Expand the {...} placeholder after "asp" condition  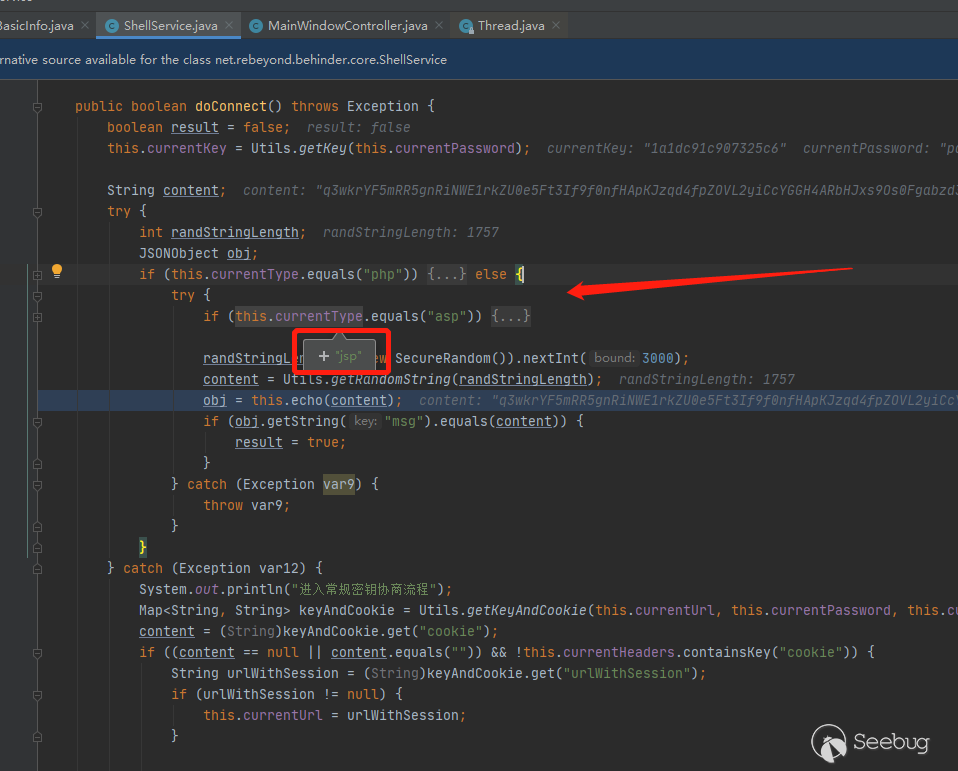pos(511,316)
